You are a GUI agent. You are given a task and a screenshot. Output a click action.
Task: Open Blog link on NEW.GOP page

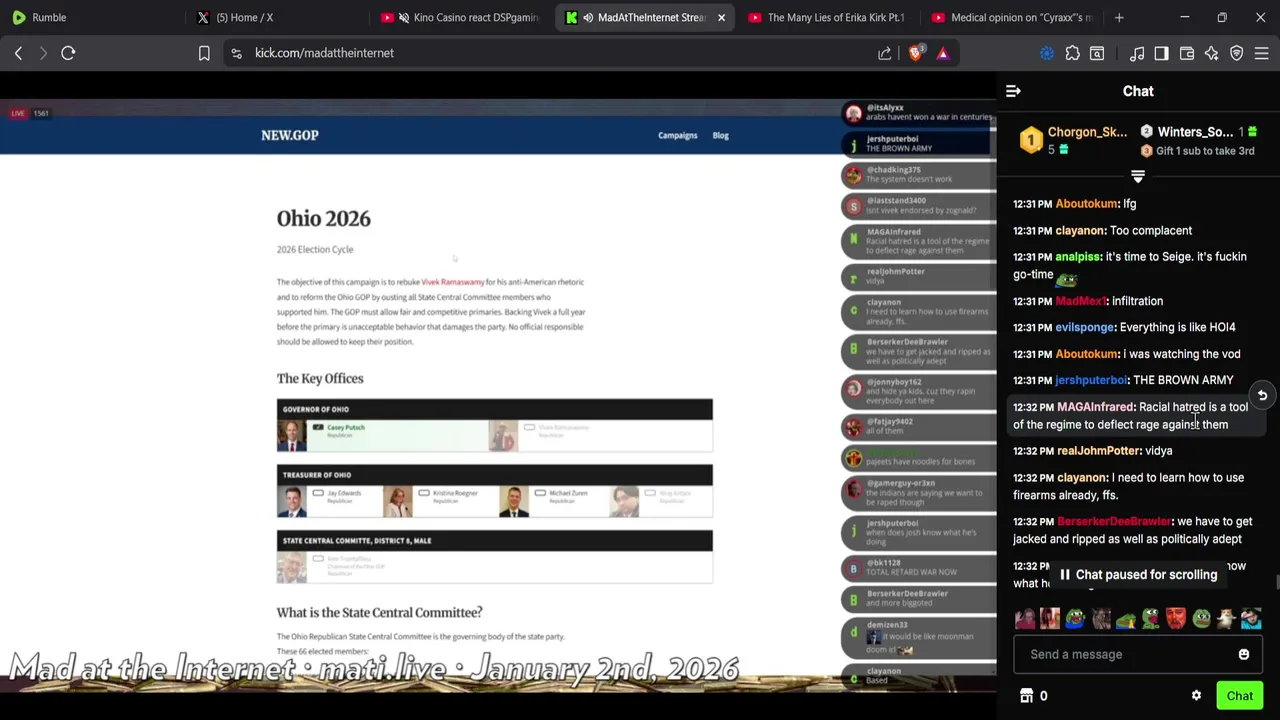point(720,135)
